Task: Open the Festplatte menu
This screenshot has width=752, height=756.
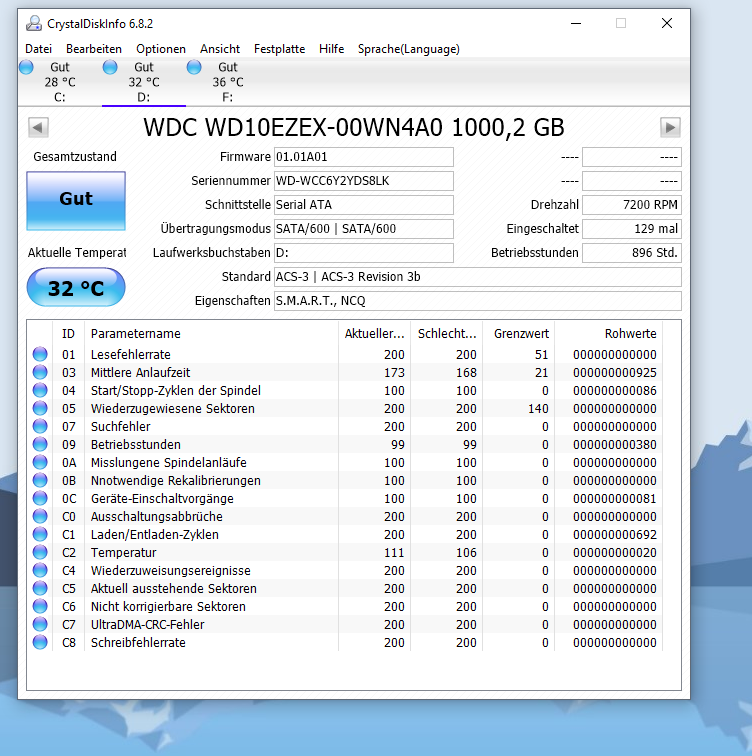Action: tap(280, 49)
